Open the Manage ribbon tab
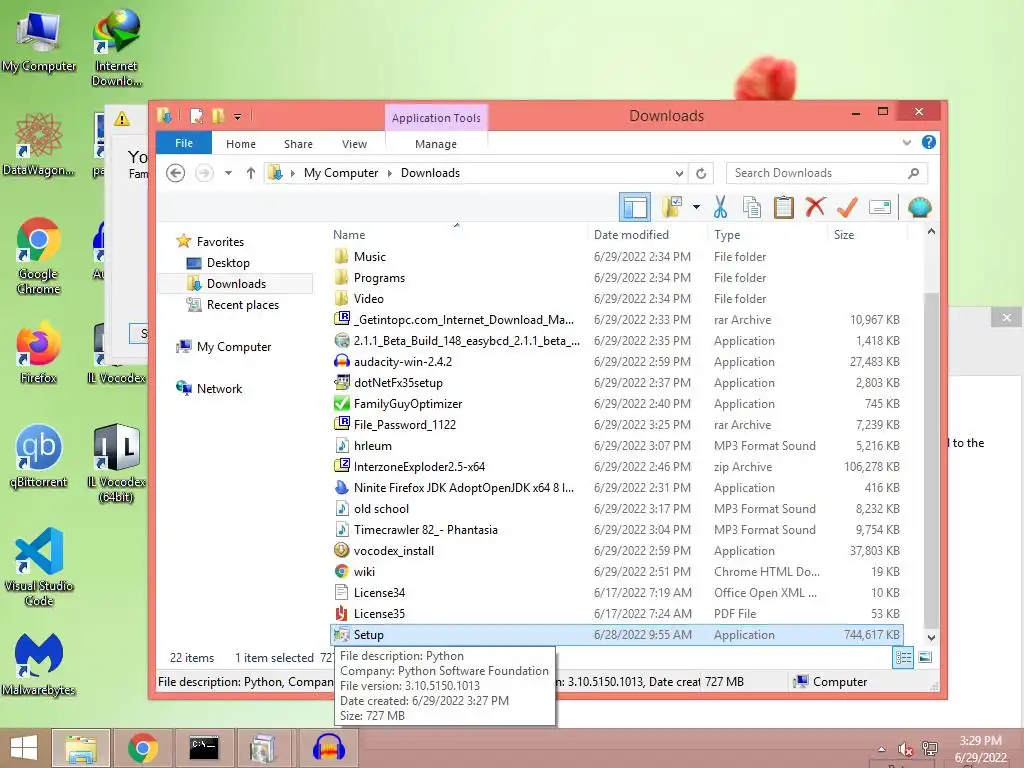This screenshot has height=768, width=1024. coord(436,144)
